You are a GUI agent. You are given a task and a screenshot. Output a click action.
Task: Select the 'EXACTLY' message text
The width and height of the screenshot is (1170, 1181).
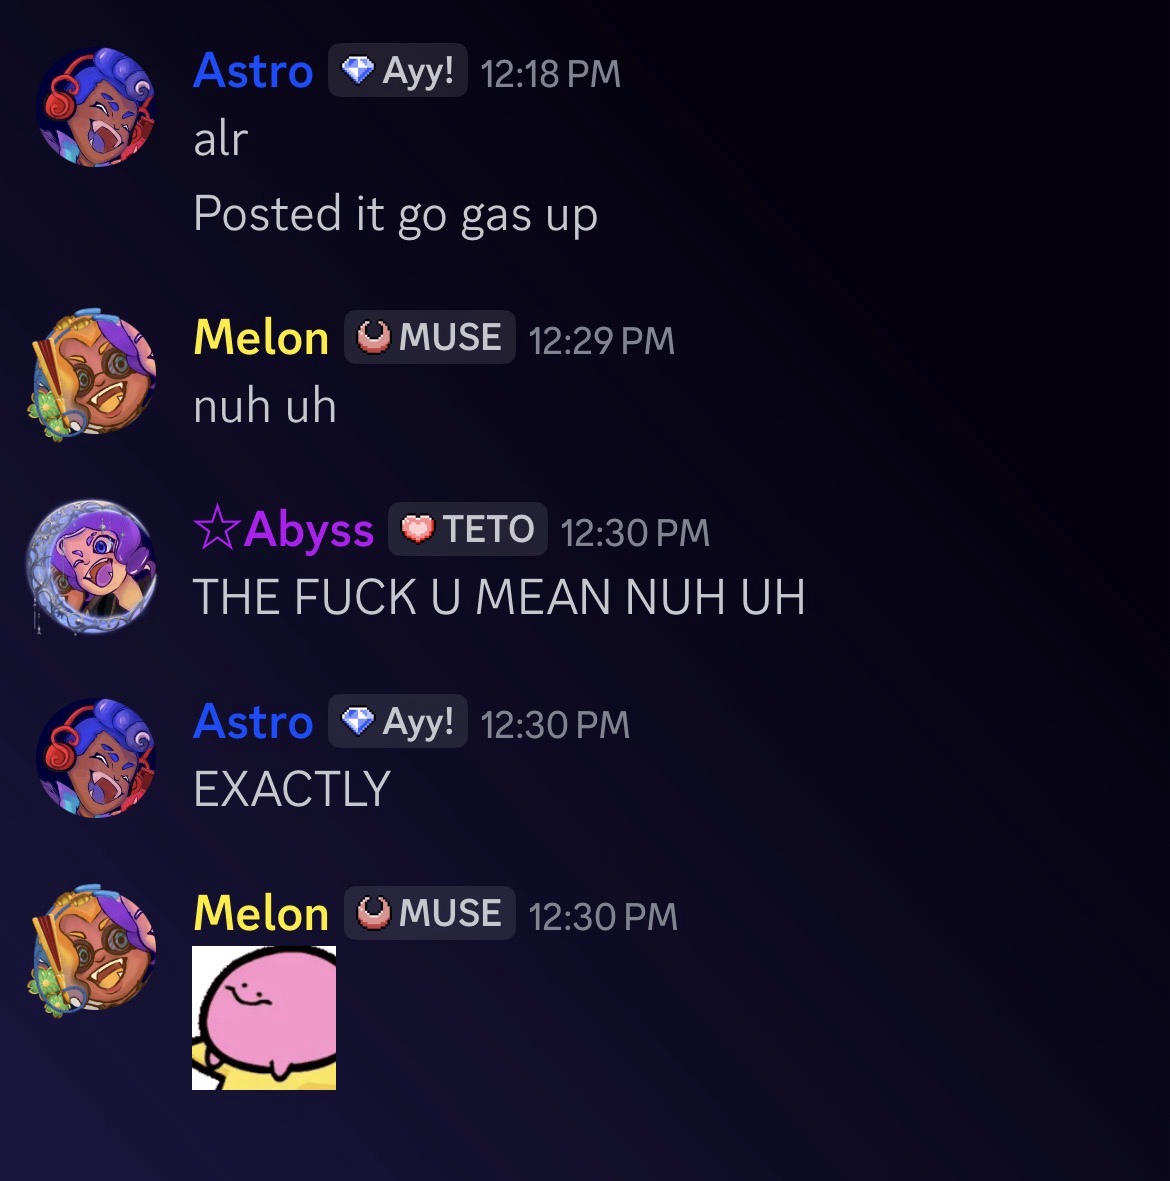coord(292,789)
